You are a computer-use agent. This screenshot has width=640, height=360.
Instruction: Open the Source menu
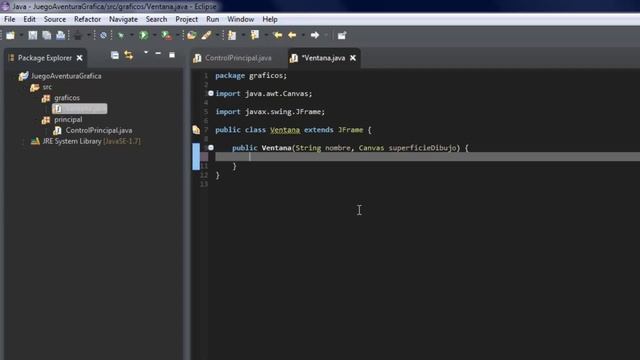click(x=55, y=19)
